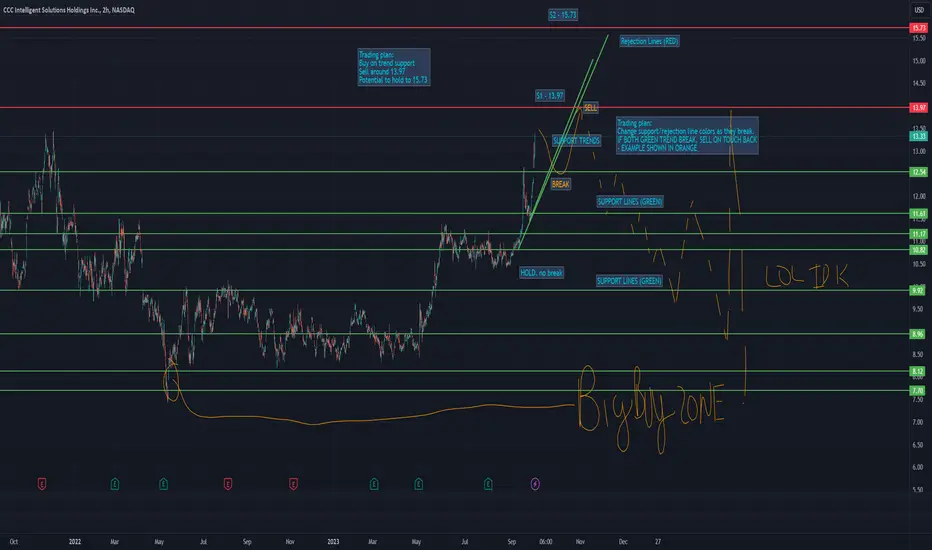Select the green 10.82 price level label
The image size is (932, 550).
pos(919,250)
